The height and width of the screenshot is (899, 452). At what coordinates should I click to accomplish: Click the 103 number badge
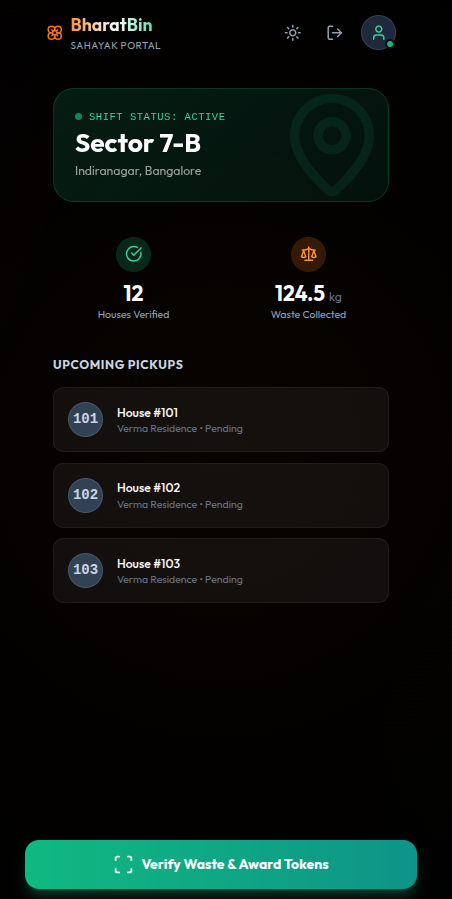[x=85, y=570]
